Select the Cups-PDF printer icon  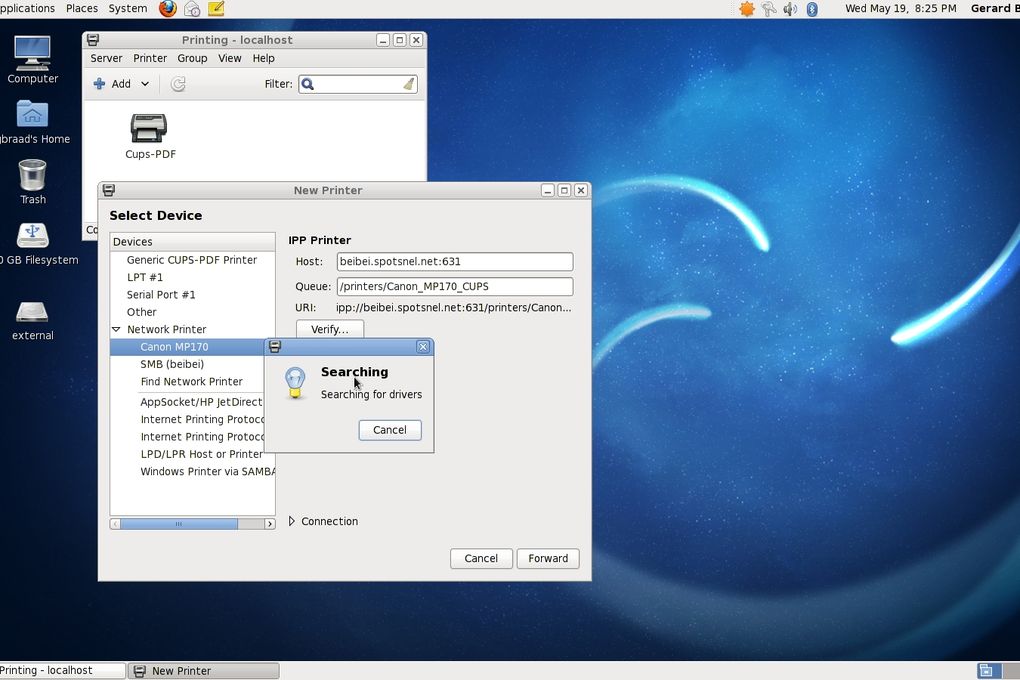(x=150, y=135)
